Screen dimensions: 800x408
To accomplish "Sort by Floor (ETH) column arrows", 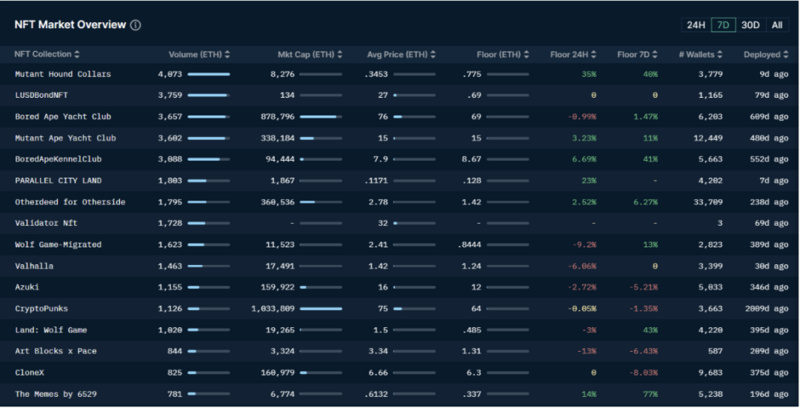I will tap(527, 55).
